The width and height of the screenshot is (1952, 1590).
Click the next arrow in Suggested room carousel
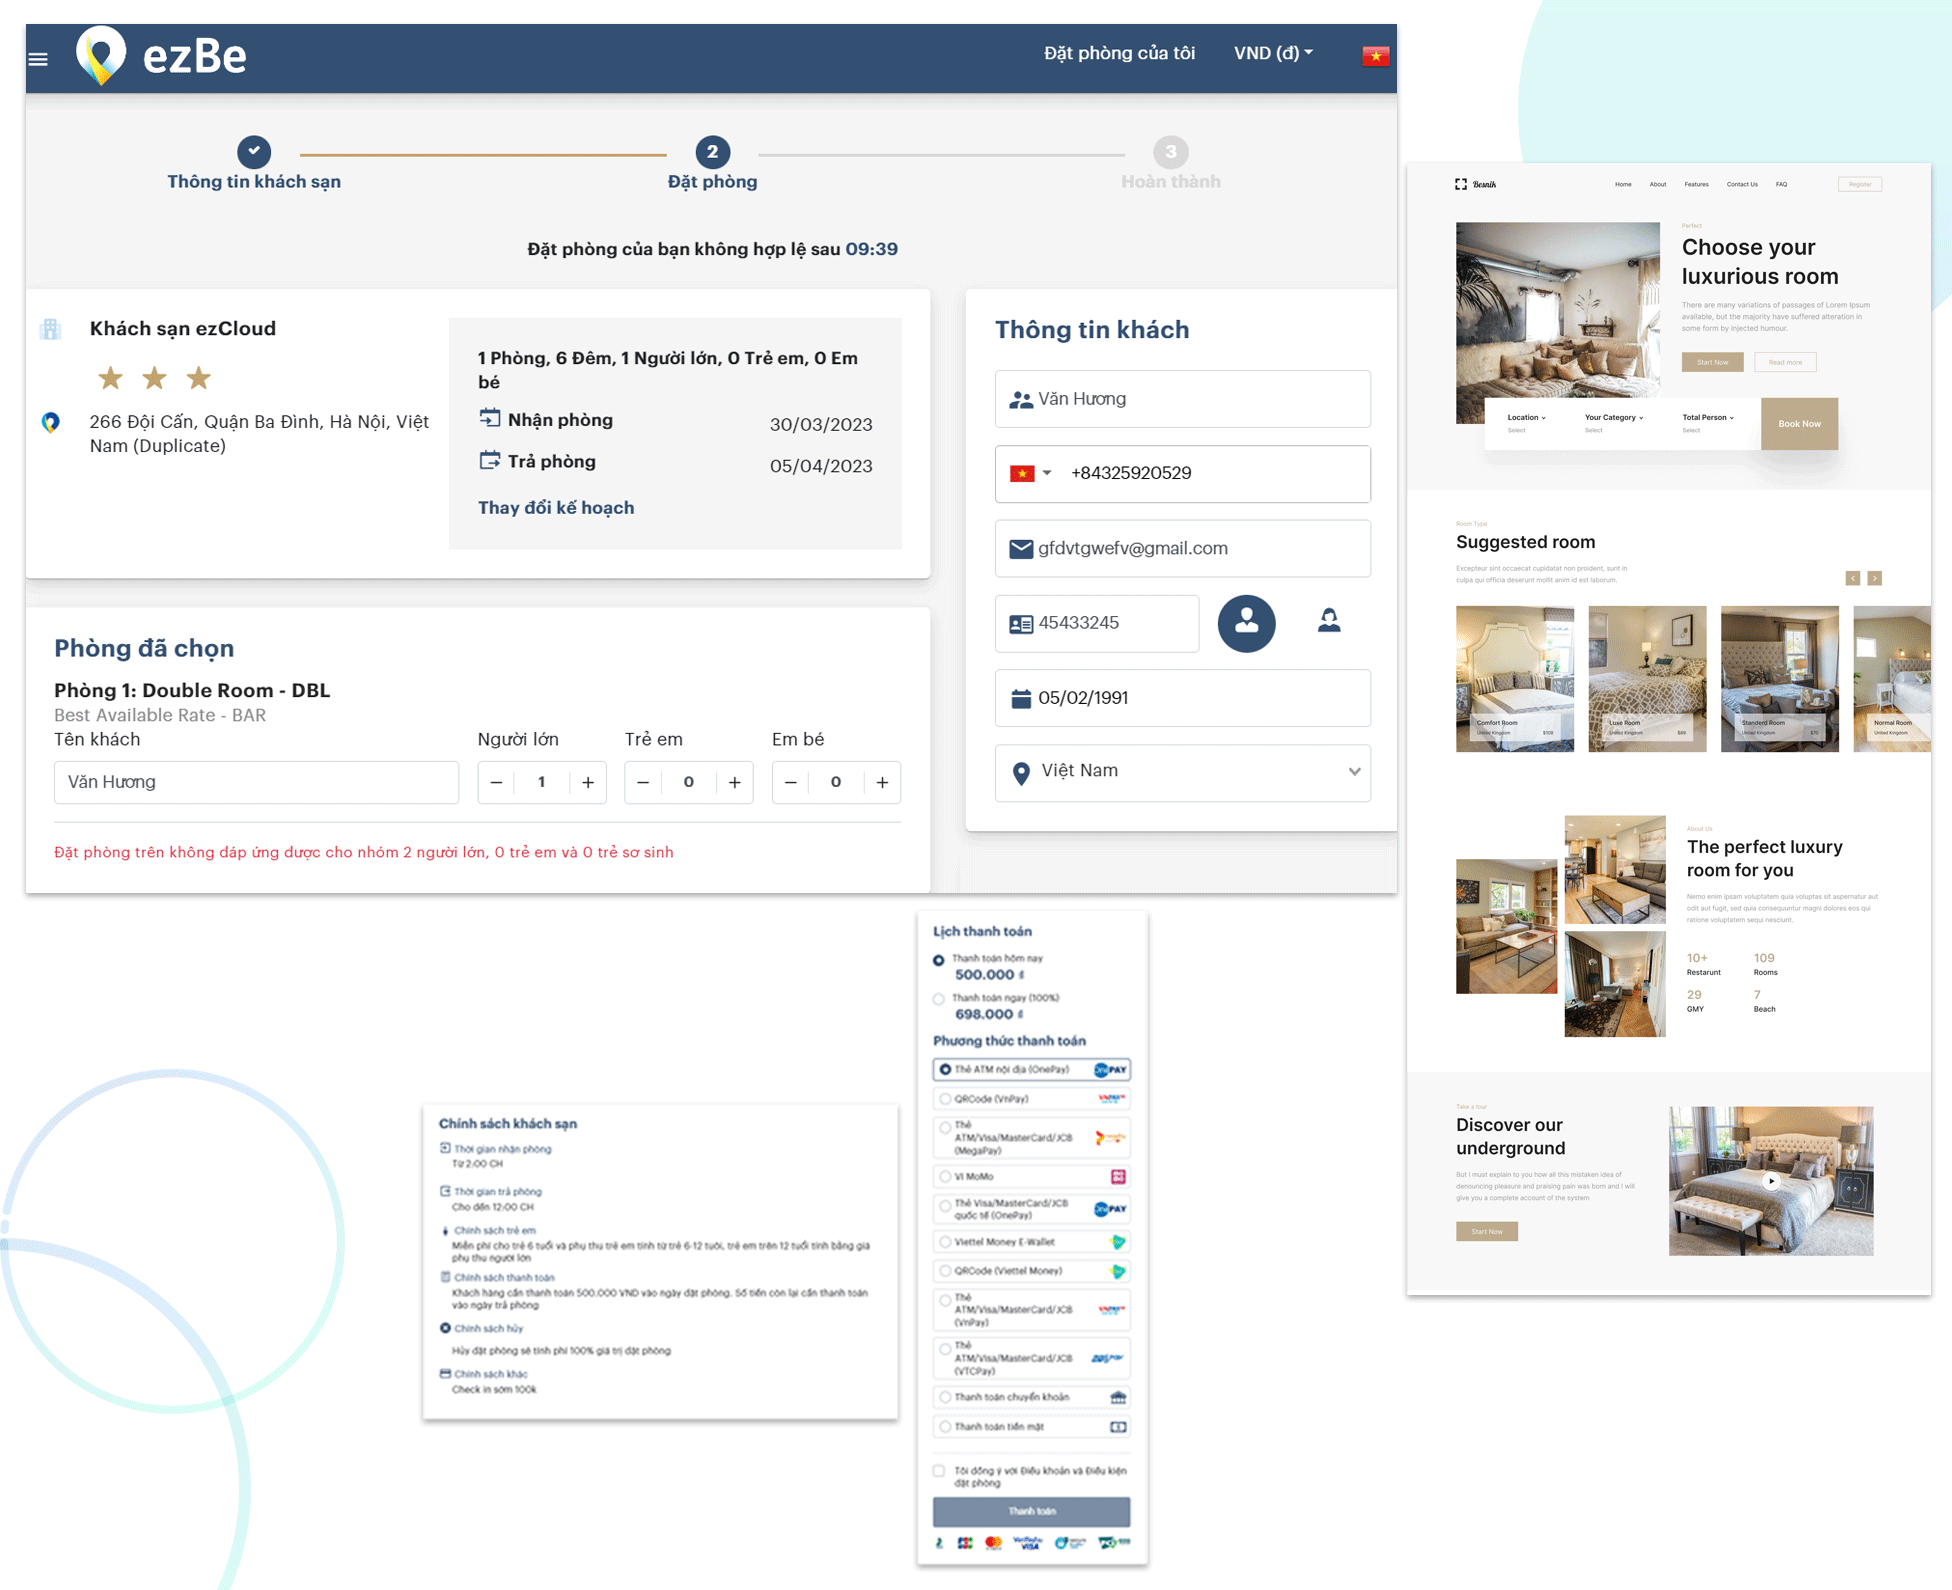point(1875,578)
